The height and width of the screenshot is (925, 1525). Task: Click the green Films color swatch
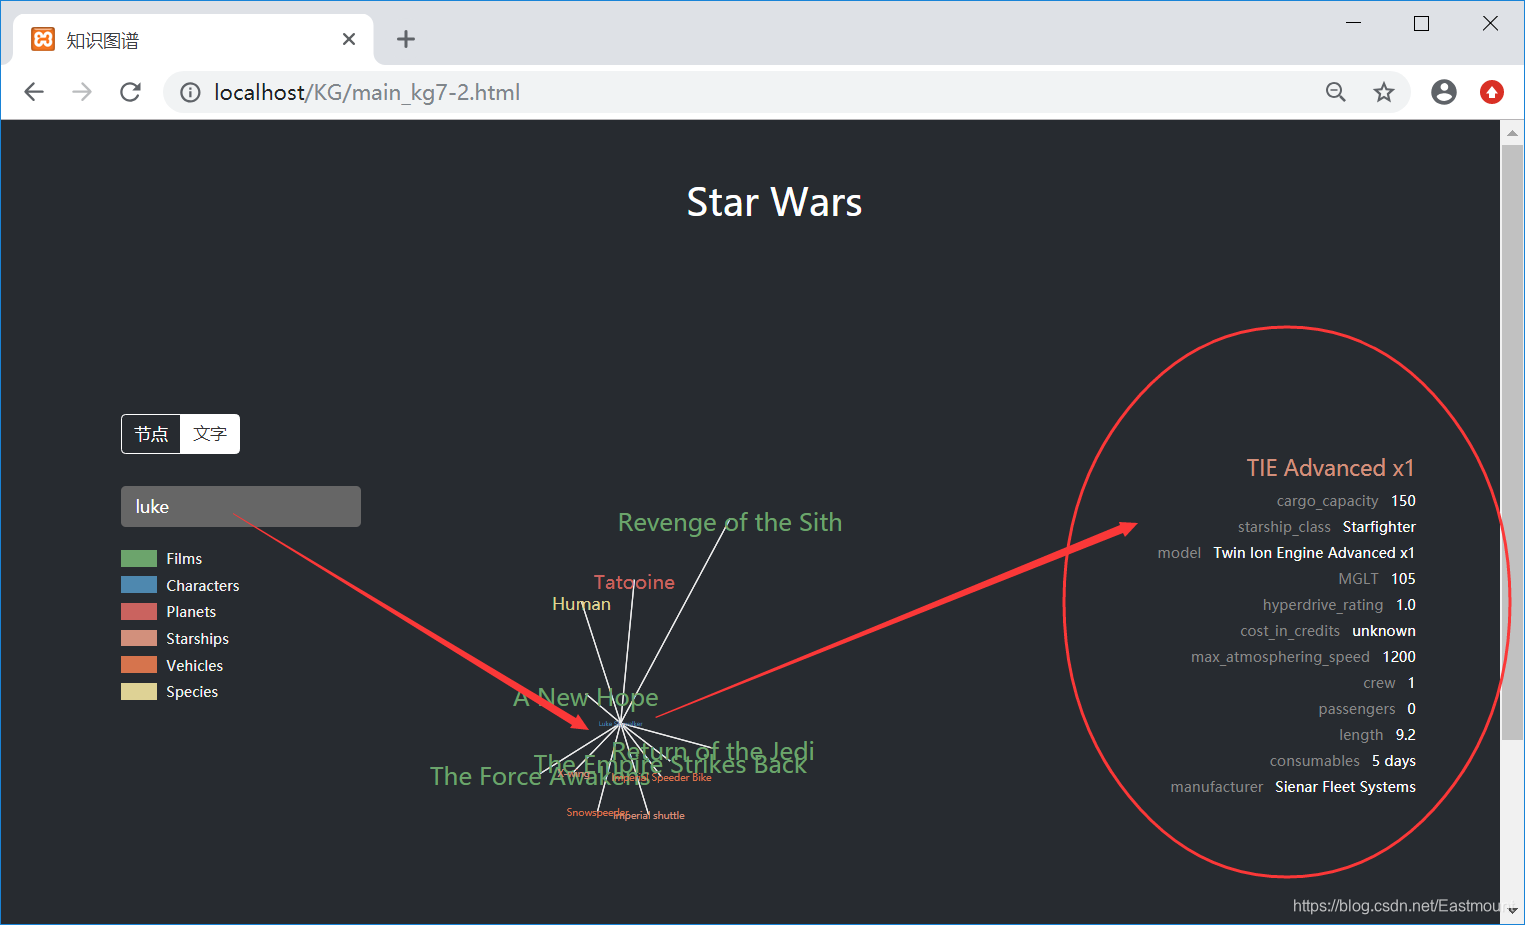(x=139, y=559)
